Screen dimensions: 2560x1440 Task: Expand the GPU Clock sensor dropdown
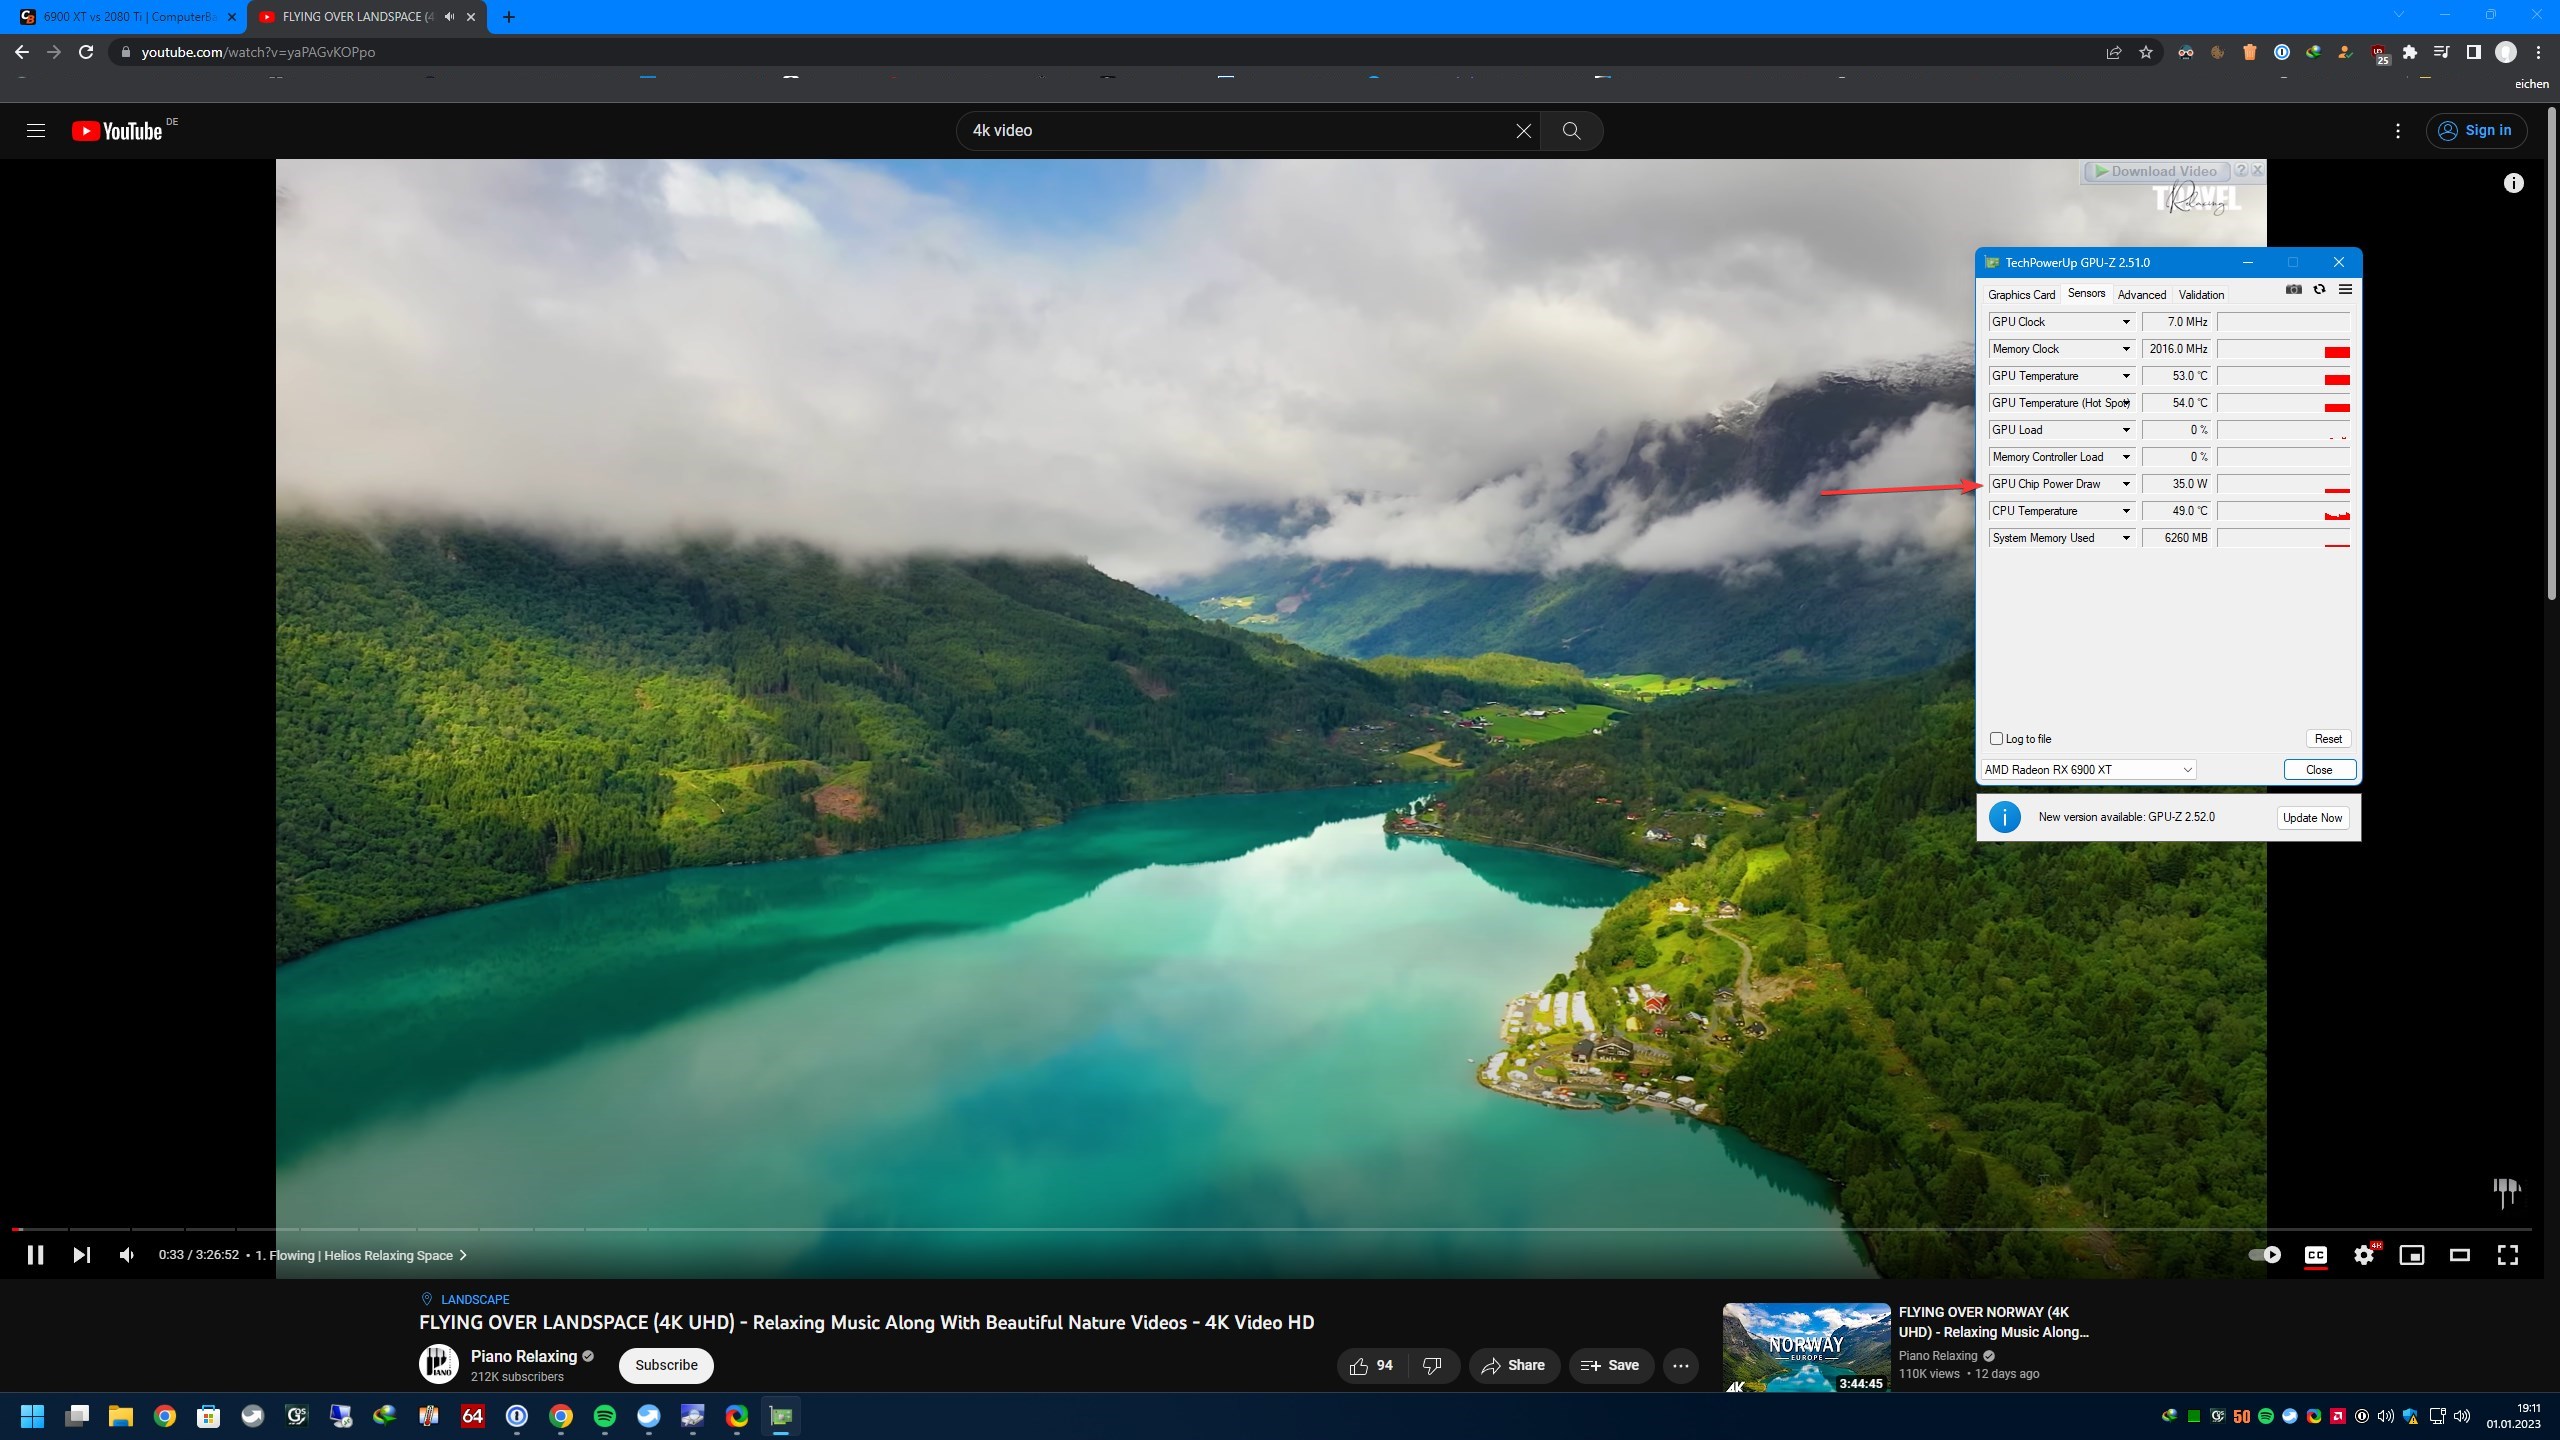(x=2126, y=322)
